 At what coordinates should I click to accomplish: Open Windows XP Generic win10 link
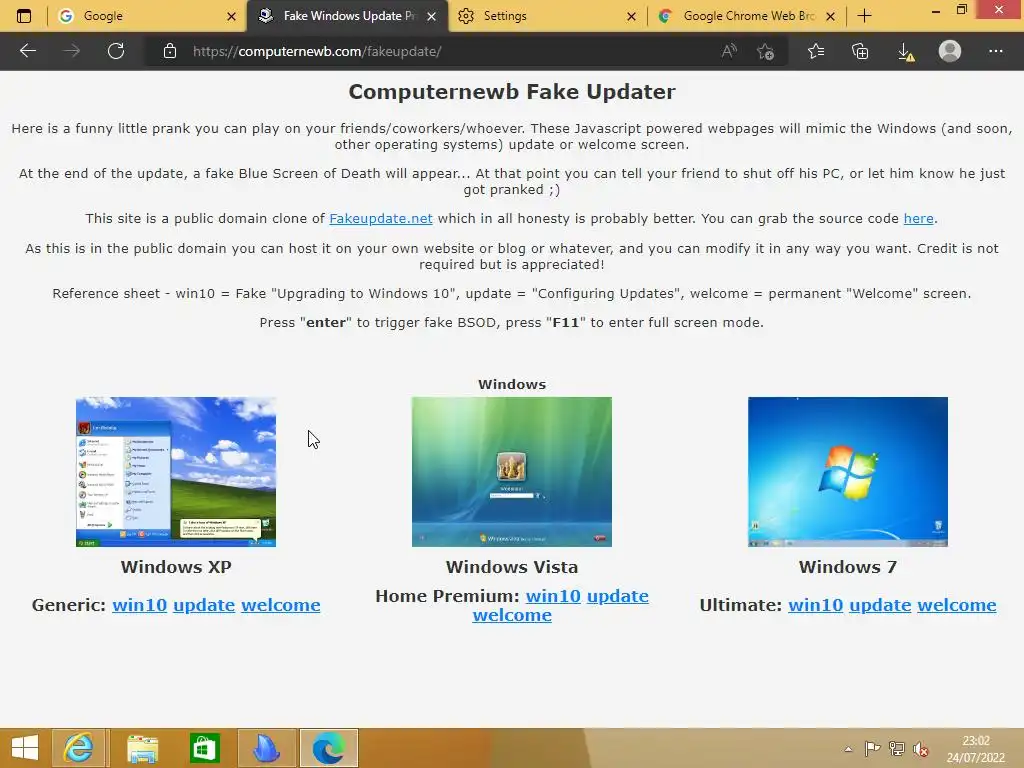pyautogui.click(x=140, y=605)
